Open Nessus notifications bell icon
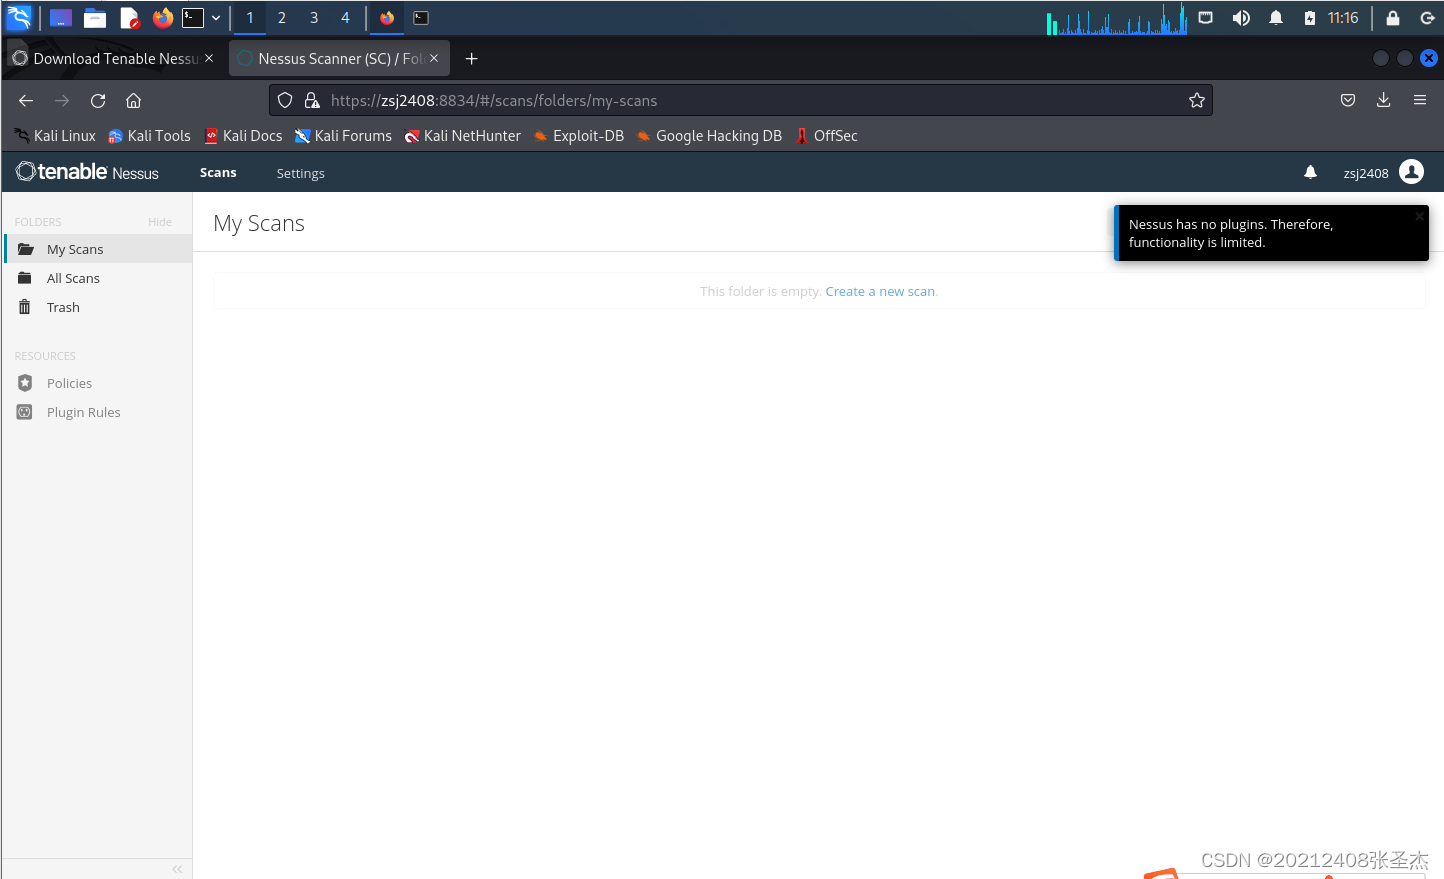1444x879 pixels. pos(1310,172)
